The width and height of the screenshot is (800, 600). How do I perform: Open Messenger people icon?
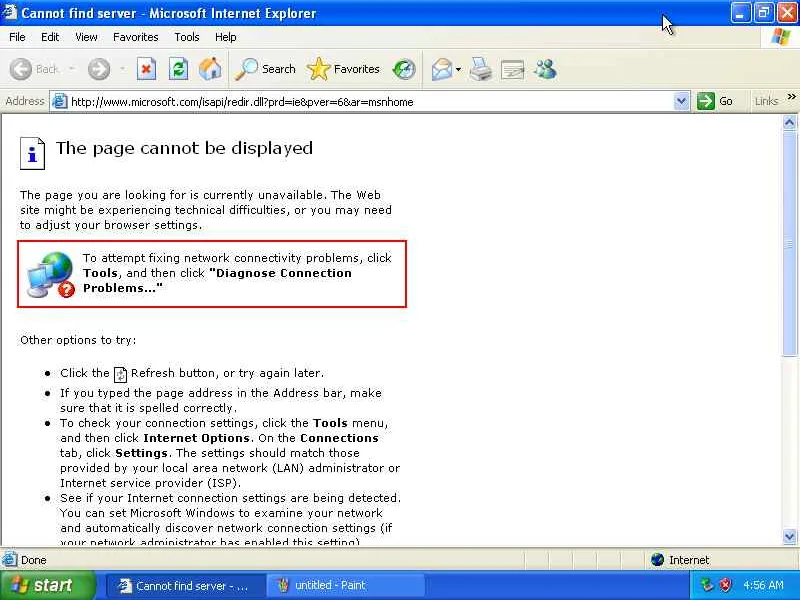[545, 69]
